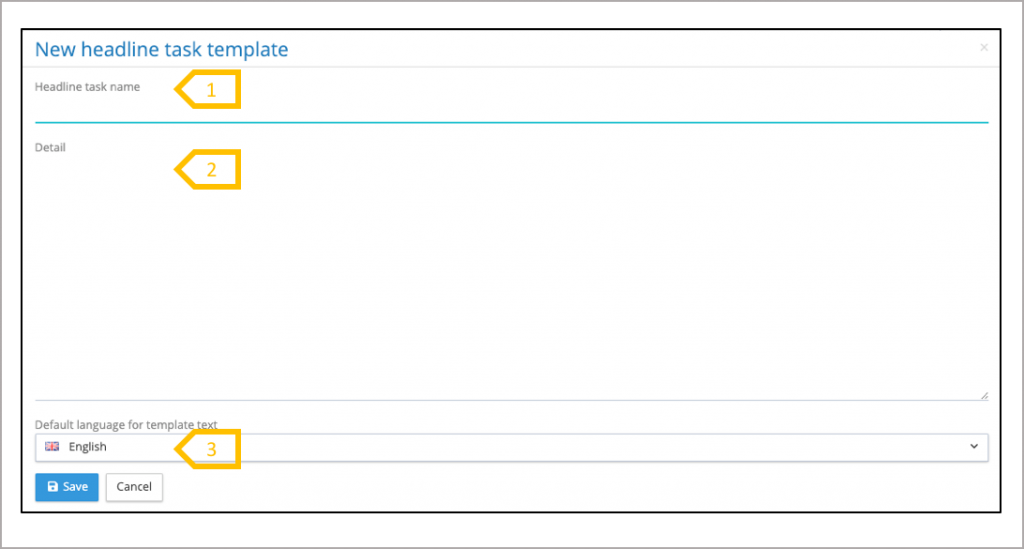Click the UK flag icon beside English

pos(52,447)
